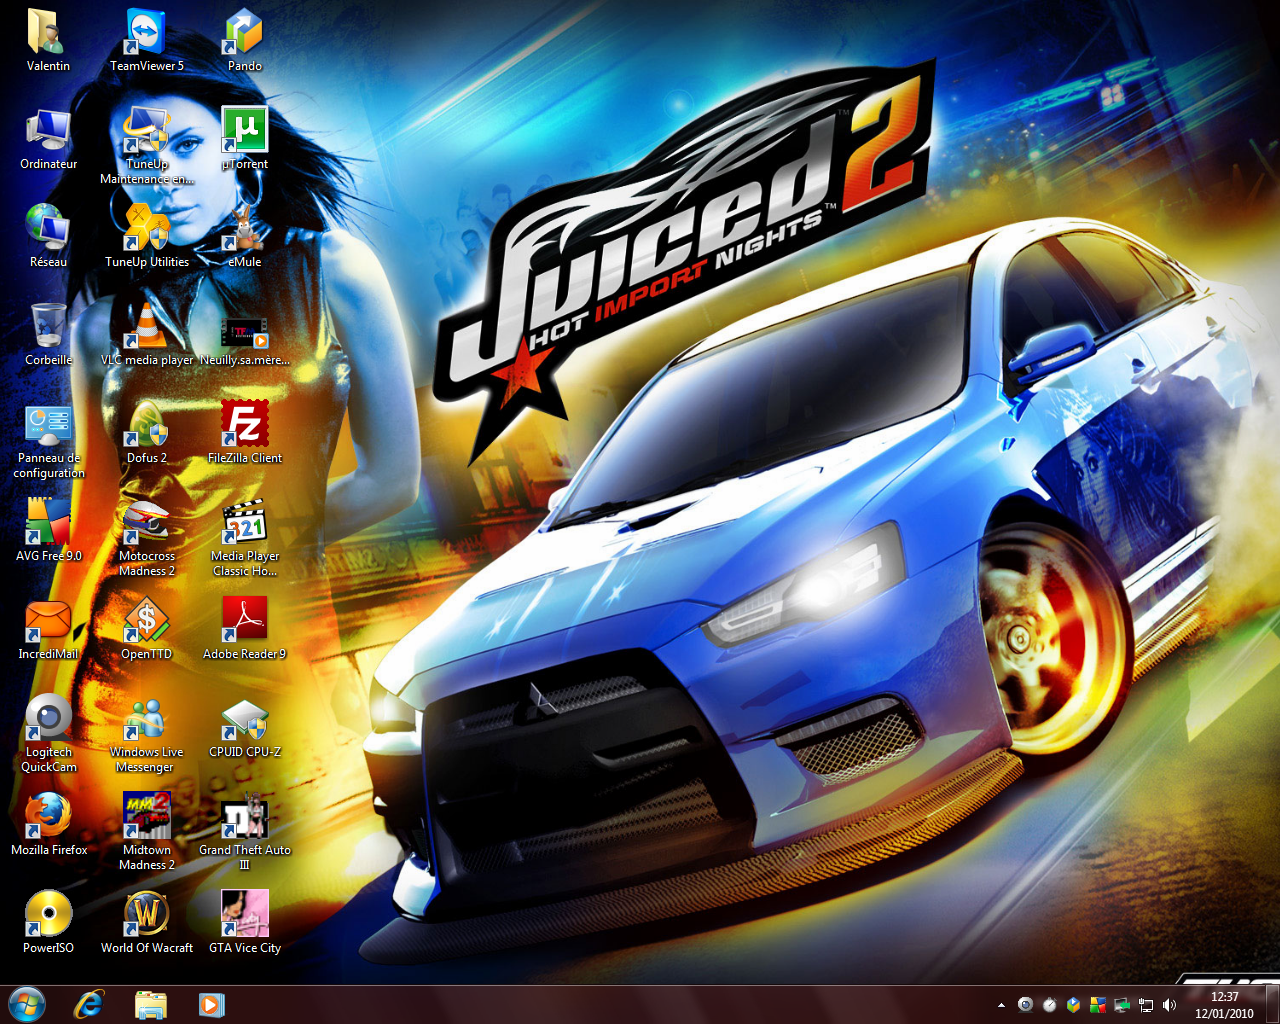Launch TeamViewer 5 from the desktop
This screenshot has height=1024, width=1280.
point(147,40)
